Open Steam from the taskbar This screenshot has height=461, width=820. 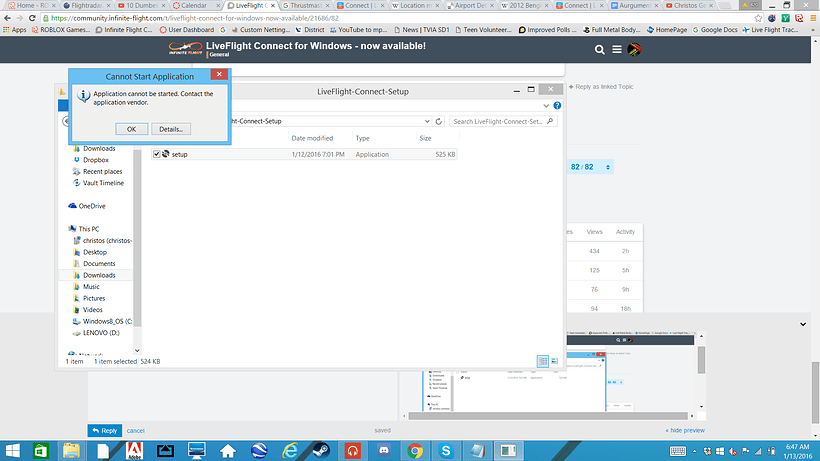pyautogui.click(x=321, y=451)
